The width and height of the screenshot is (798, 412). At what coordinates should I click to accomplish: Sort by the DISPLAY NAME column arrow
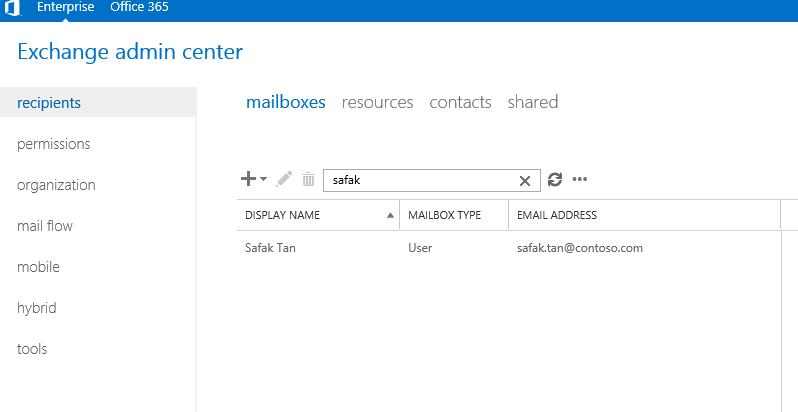coord(390,216)
